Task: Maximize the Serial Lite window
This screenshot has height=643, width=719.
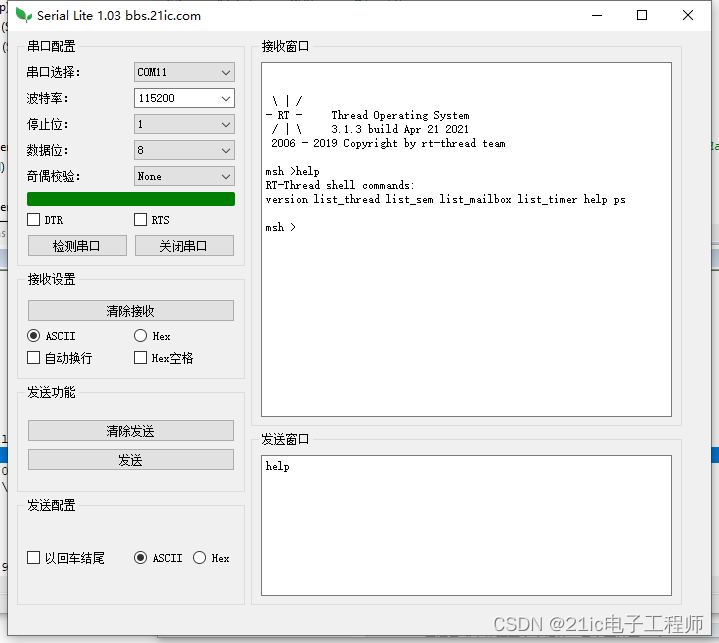Action: (642, 16)
